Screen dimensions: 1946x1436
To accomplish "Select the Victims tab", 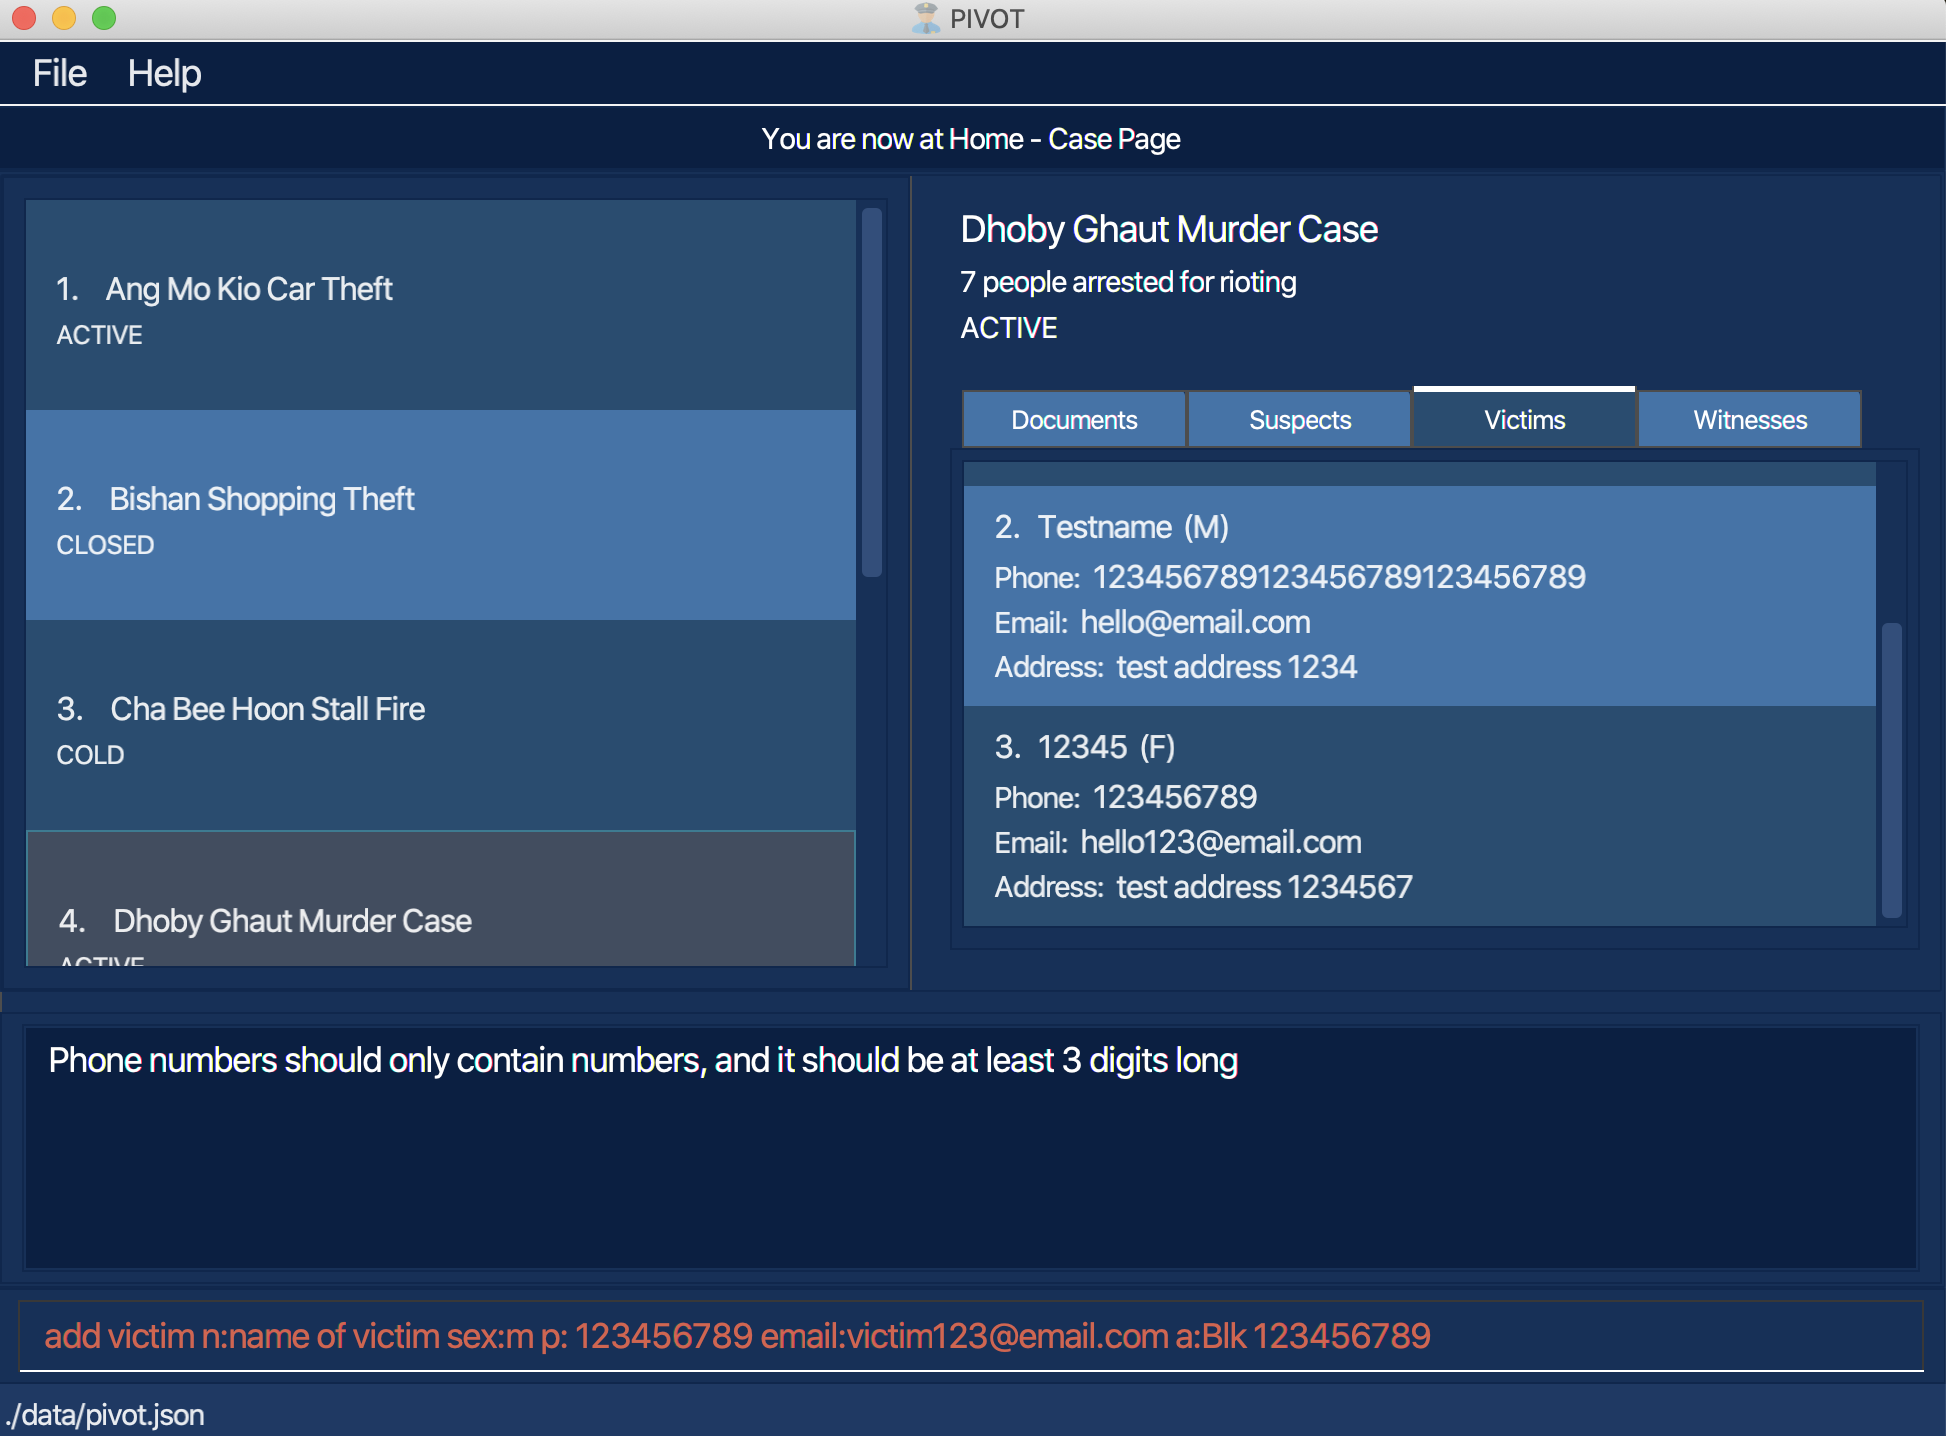I will (1524, 420).
